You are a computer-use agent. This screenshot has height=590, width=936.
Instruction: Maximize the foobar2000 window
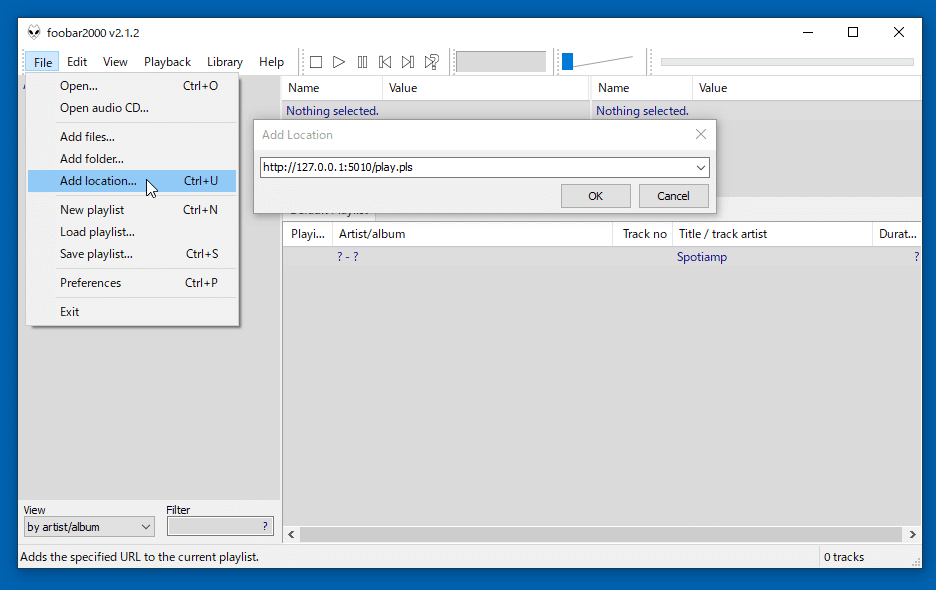click(x=853, y=32)
